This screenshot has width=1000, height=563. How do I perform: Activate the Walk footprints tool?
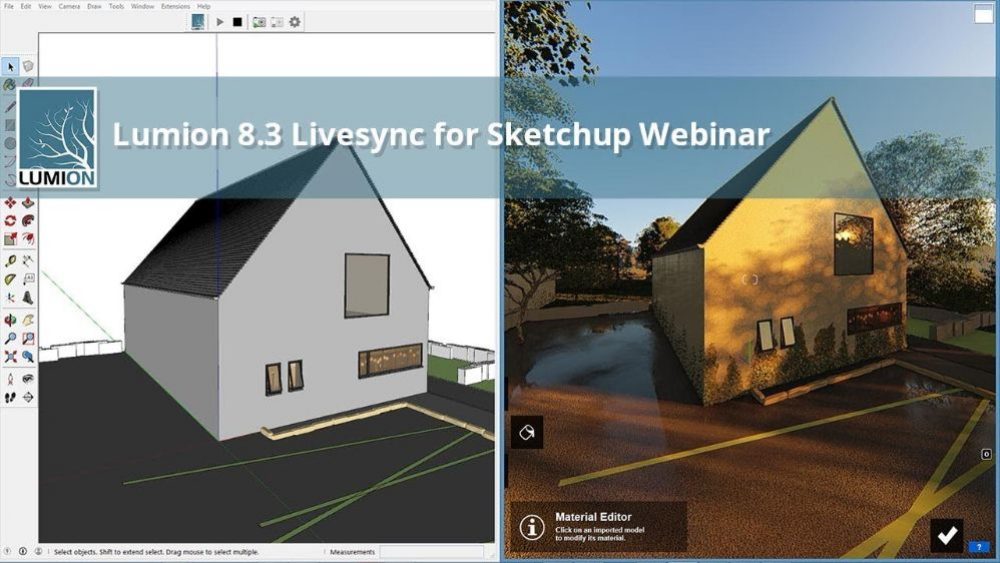[10, 398]
